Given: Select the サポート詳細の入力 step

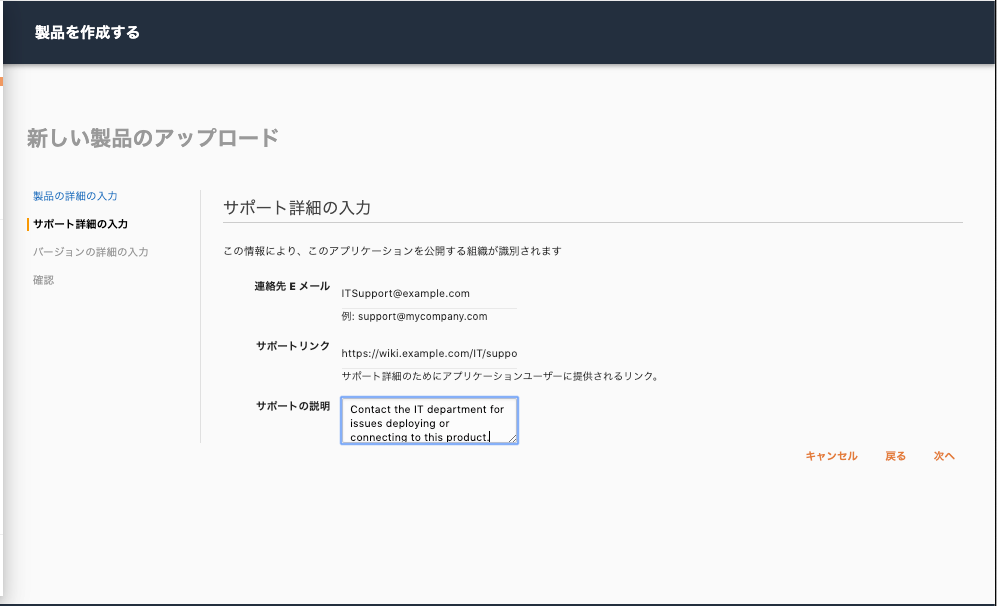Looking at the screenshot, I should [x=80, y=224].
